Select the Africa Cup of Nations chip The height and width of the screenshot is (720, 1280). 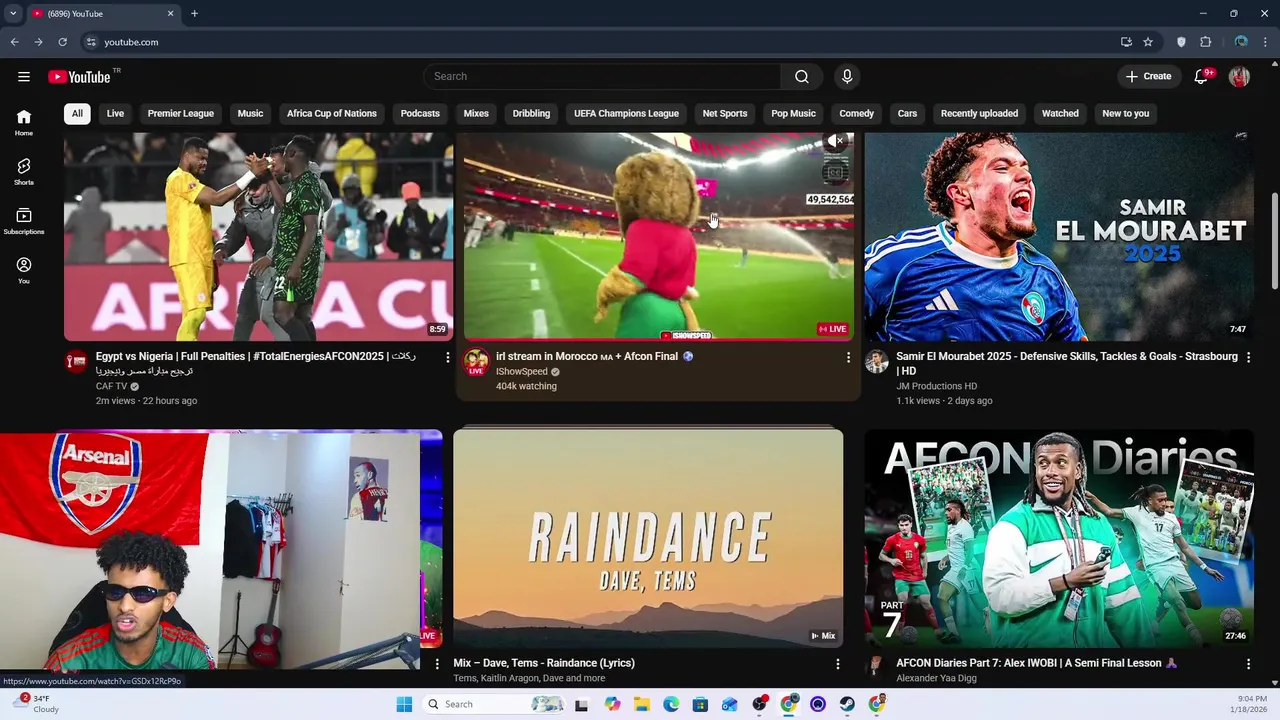pyautogui.click(x=332, y=113)
